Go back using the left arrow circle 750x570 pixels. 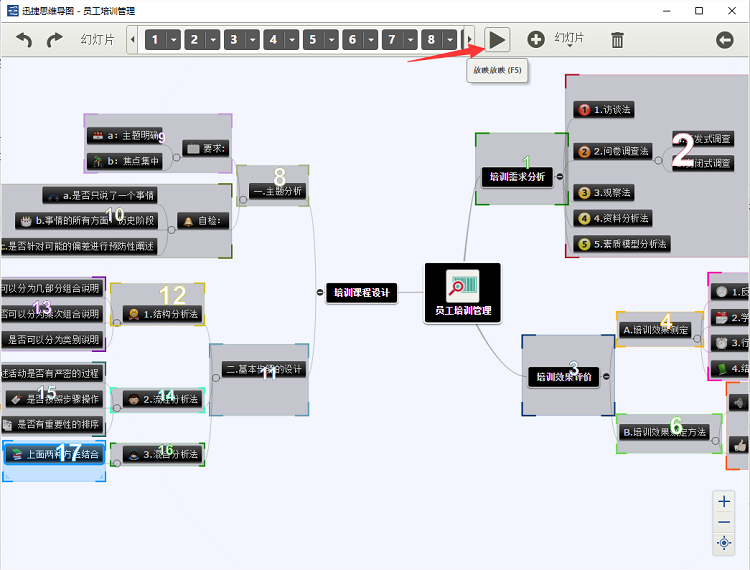tap(725, 40)
